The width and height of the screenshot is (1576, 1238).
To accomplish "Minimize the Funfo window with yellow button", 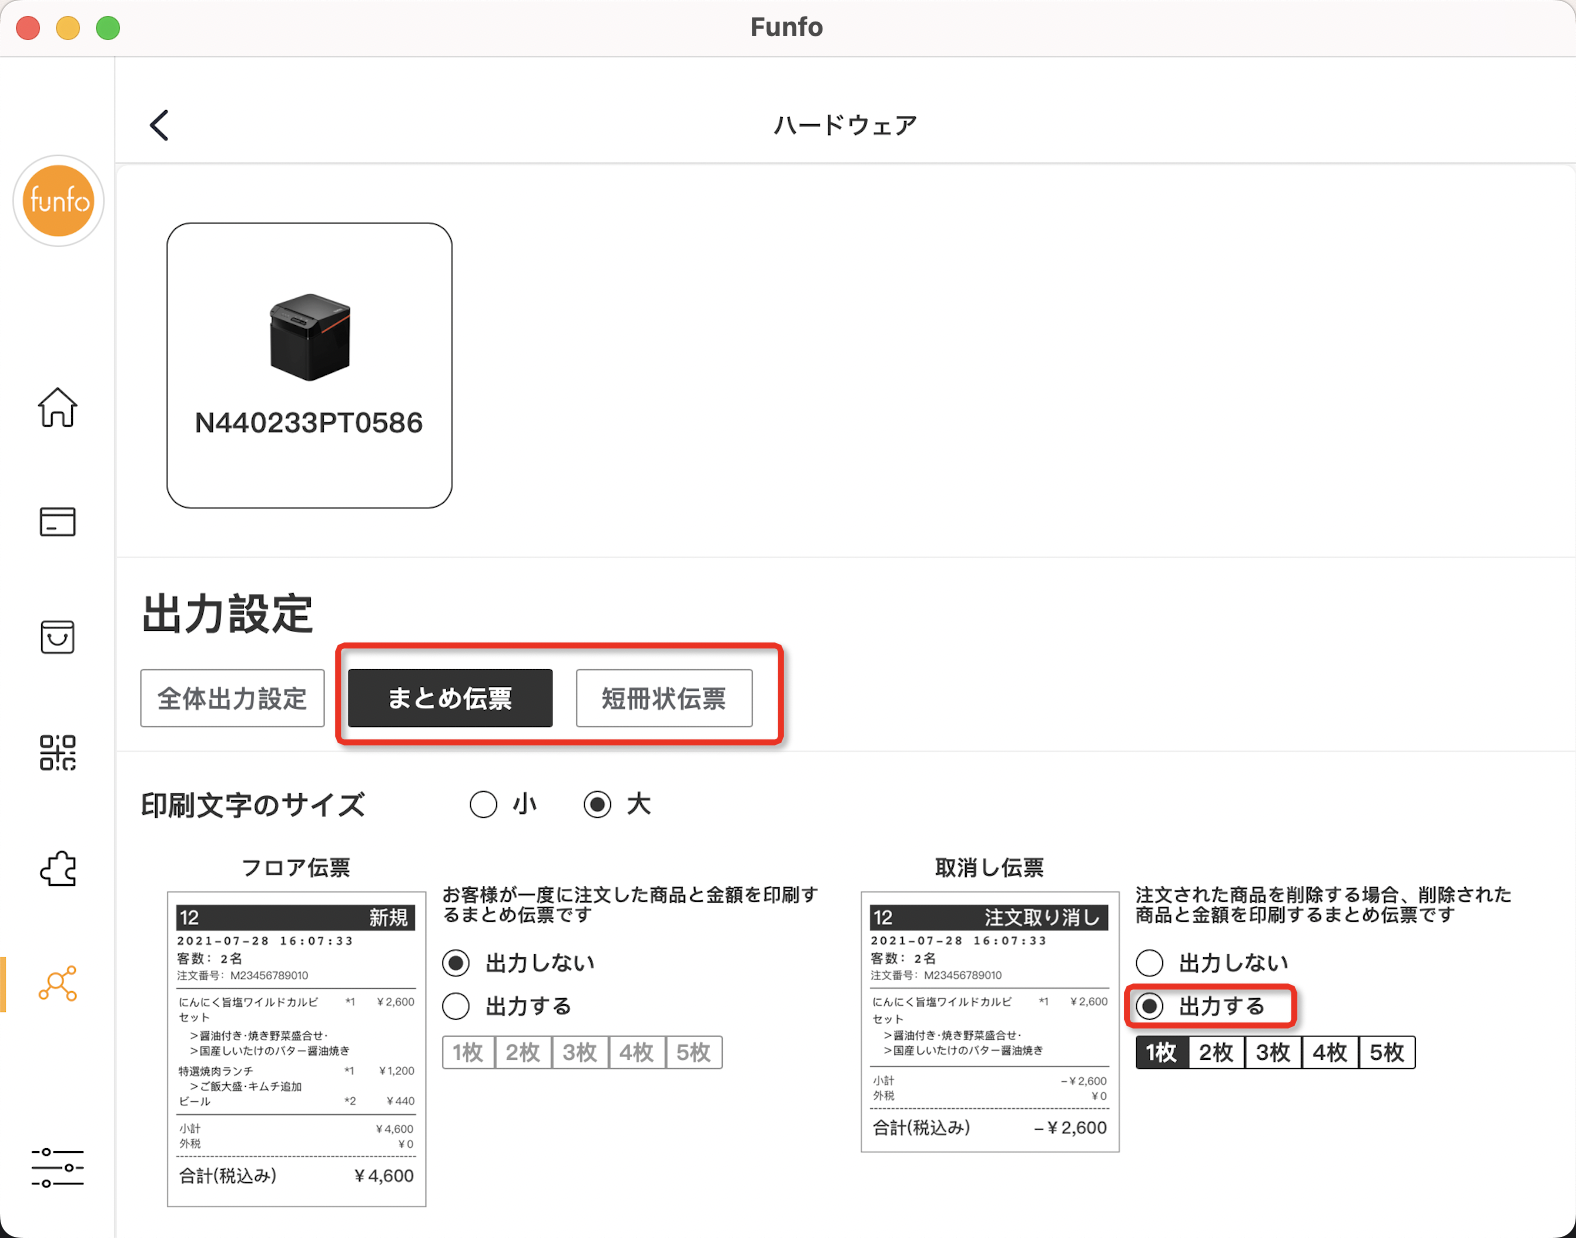I will pos(68,28).
